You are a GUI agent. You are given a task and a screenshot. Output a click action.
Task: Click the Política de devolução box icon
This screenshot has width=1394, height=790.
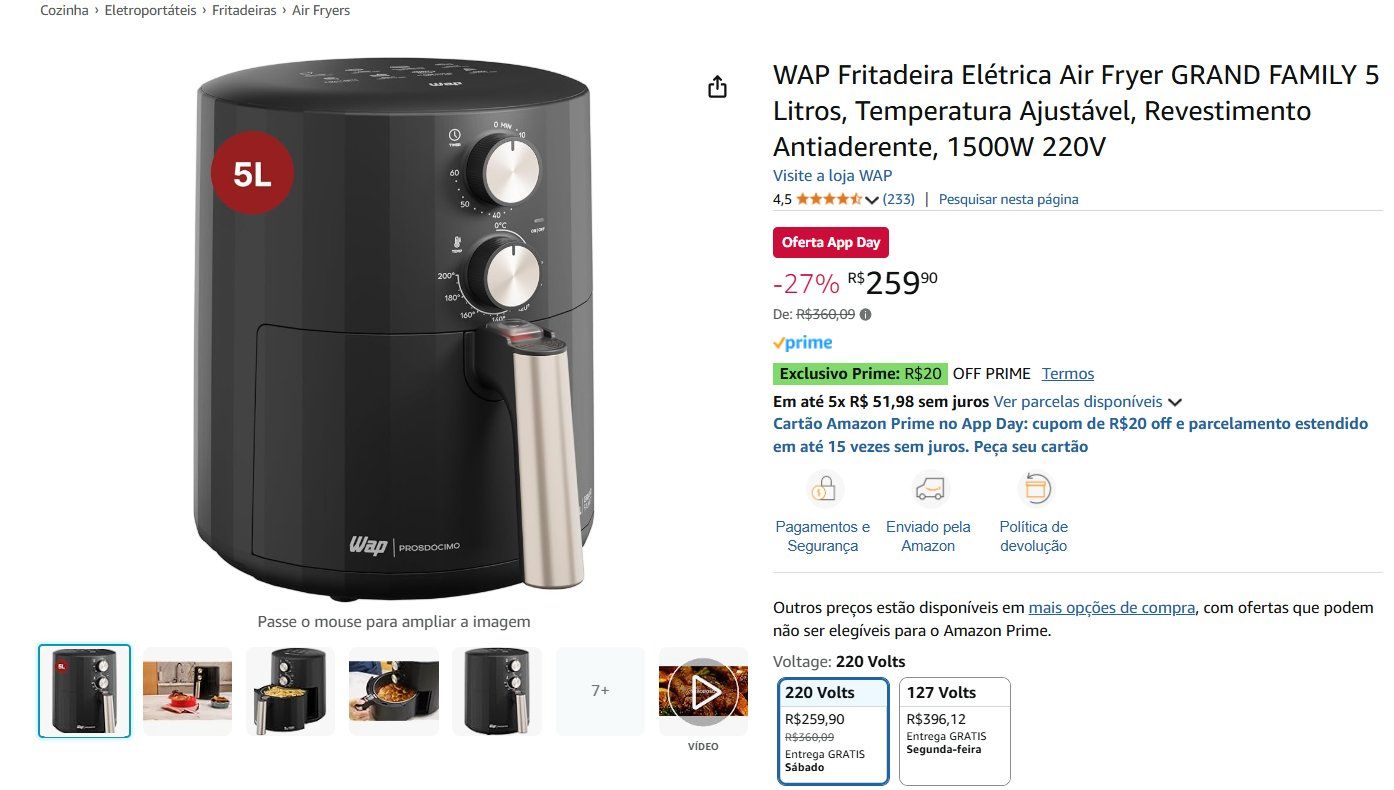1035,489
